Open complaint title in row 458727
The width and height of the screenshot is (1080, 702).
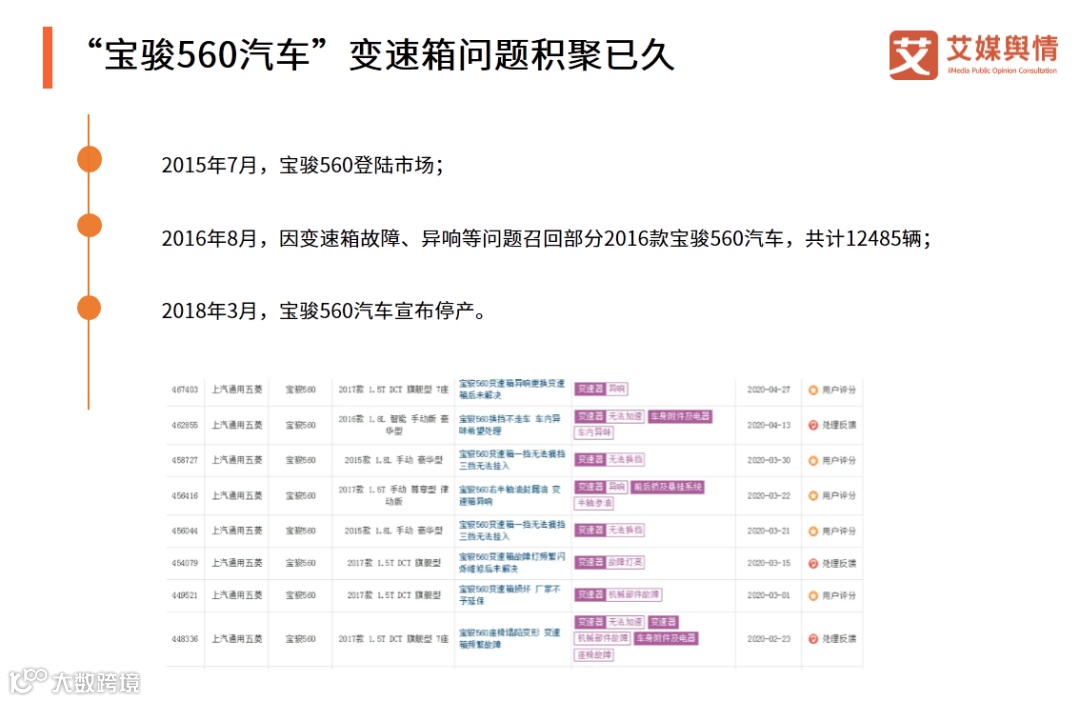[x=512, y=460]
